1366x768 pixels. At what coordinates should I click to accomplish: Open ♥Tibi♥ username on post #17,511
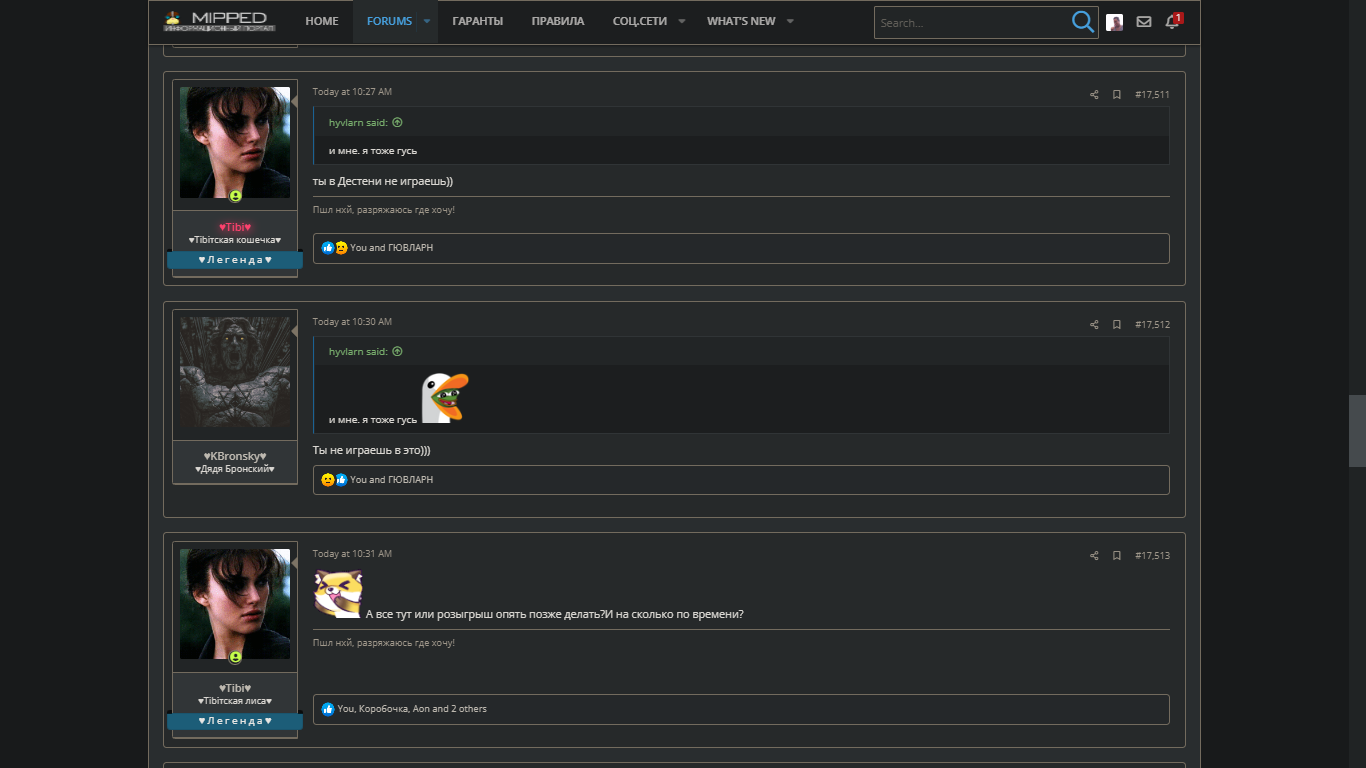click(x=235, y=227)
